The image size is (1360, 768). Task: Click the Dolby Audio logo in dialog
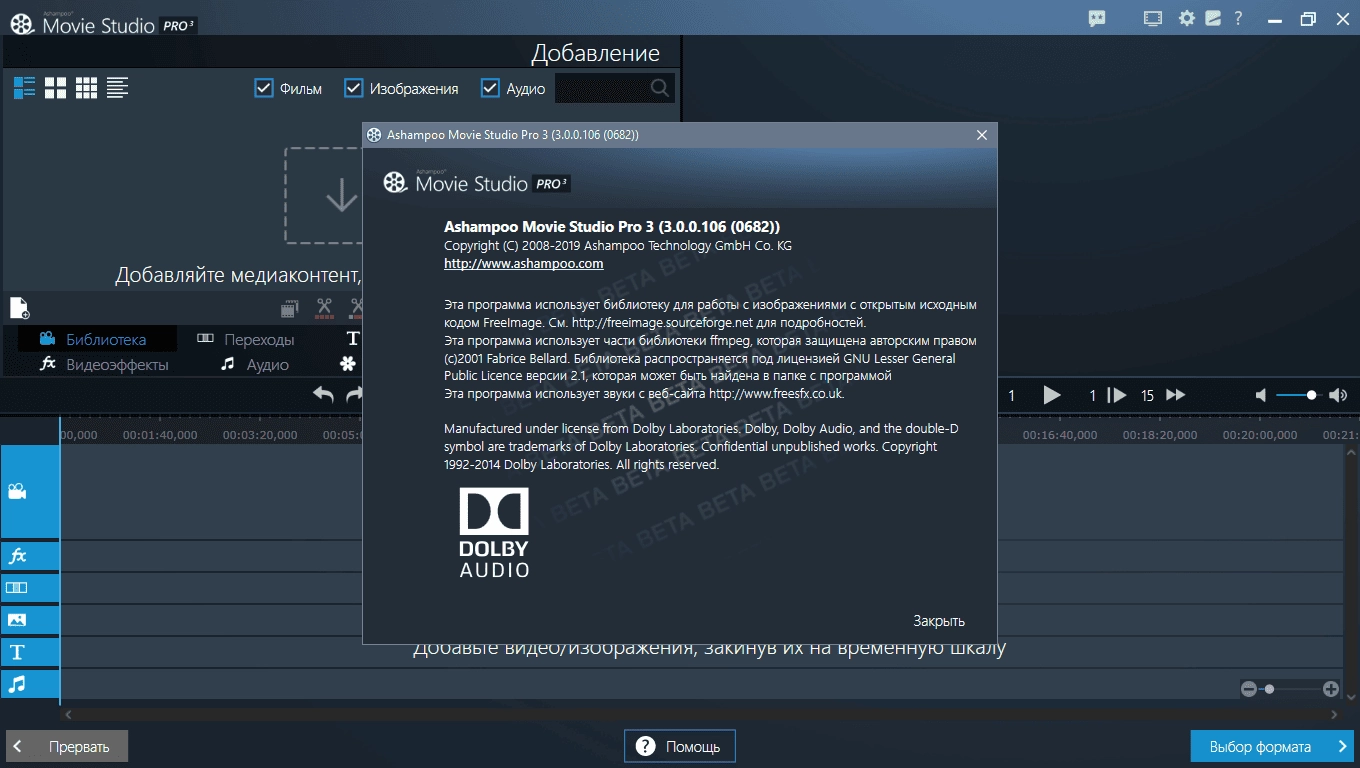pos(494,533)
